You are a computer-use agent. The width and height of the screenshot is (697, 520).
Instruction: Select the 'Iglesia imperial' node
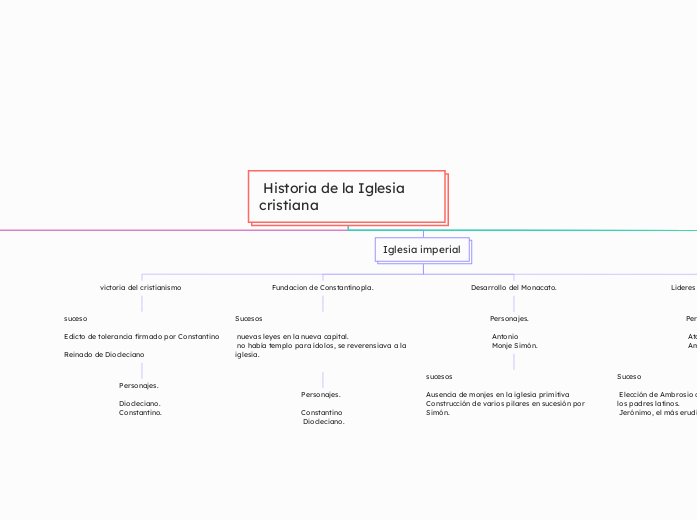tap(422, 250)
